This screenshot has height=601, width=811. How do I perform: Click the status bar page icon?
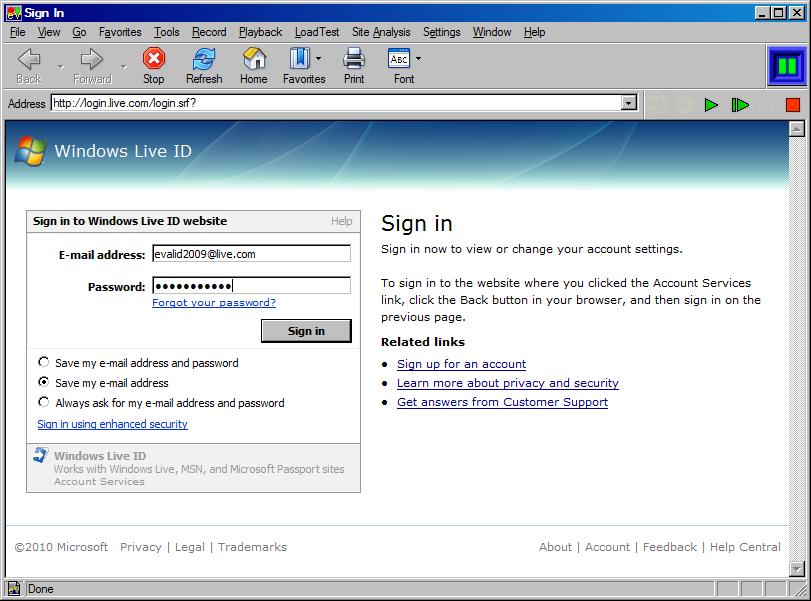(13, 589)
